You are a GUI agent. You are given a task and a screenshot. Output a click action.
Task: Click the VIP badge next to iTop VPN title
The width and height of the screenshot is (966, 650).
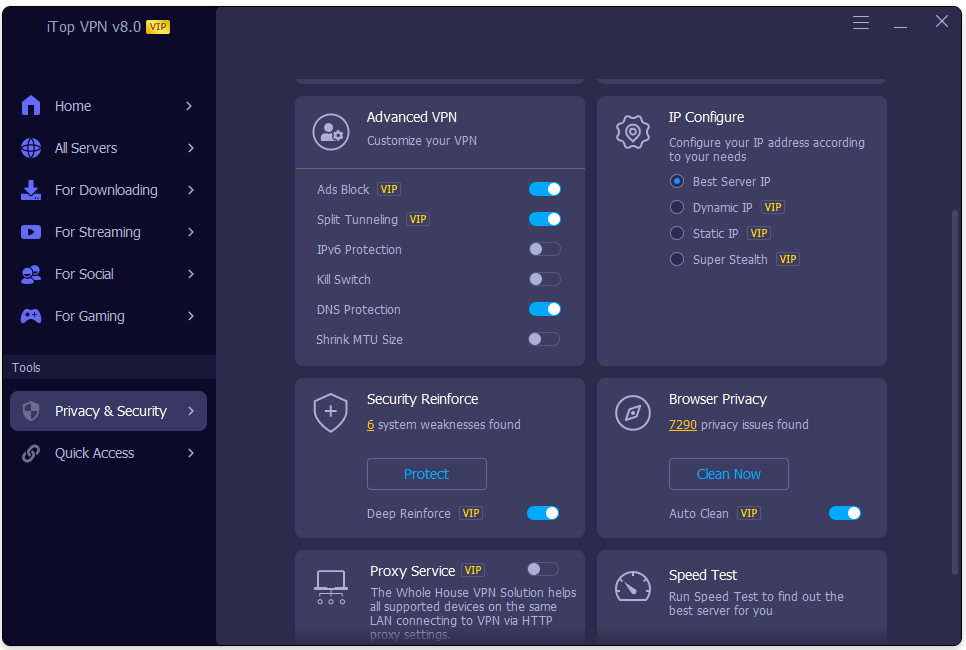click(x=158, y=26)
